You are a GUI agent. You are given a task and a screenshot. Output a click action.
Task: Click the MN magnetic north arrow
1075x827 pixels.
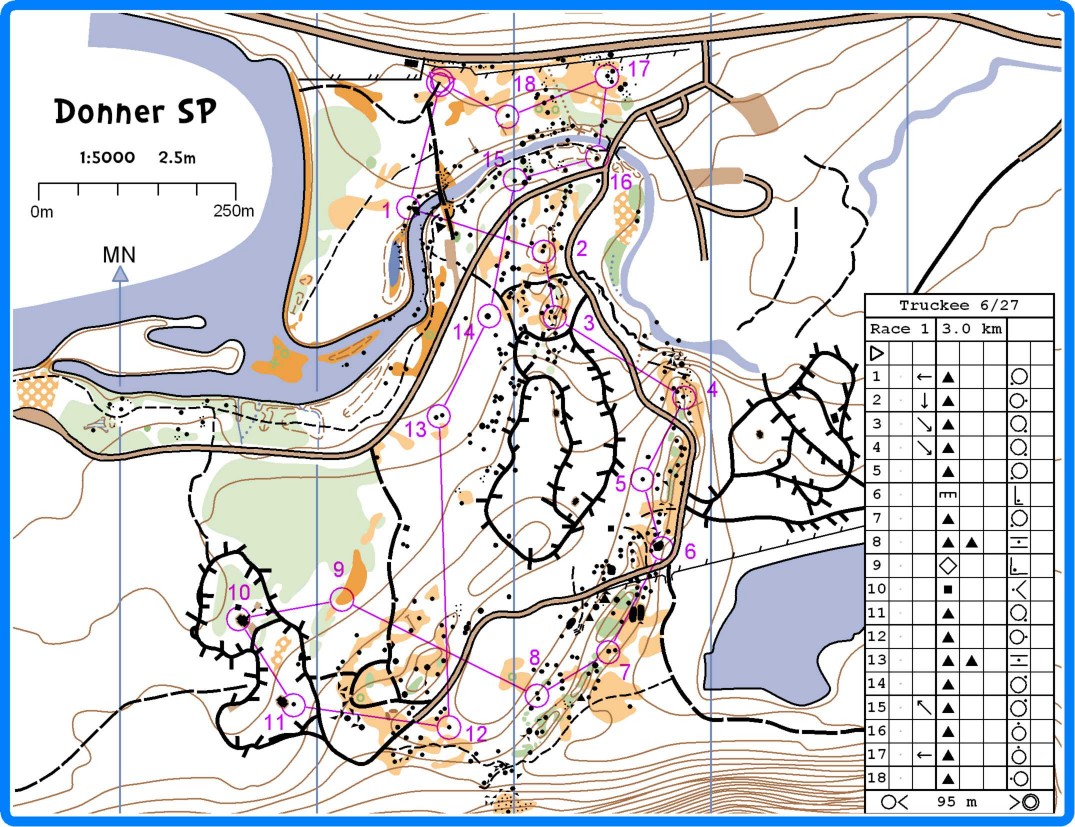pos(119,272)
